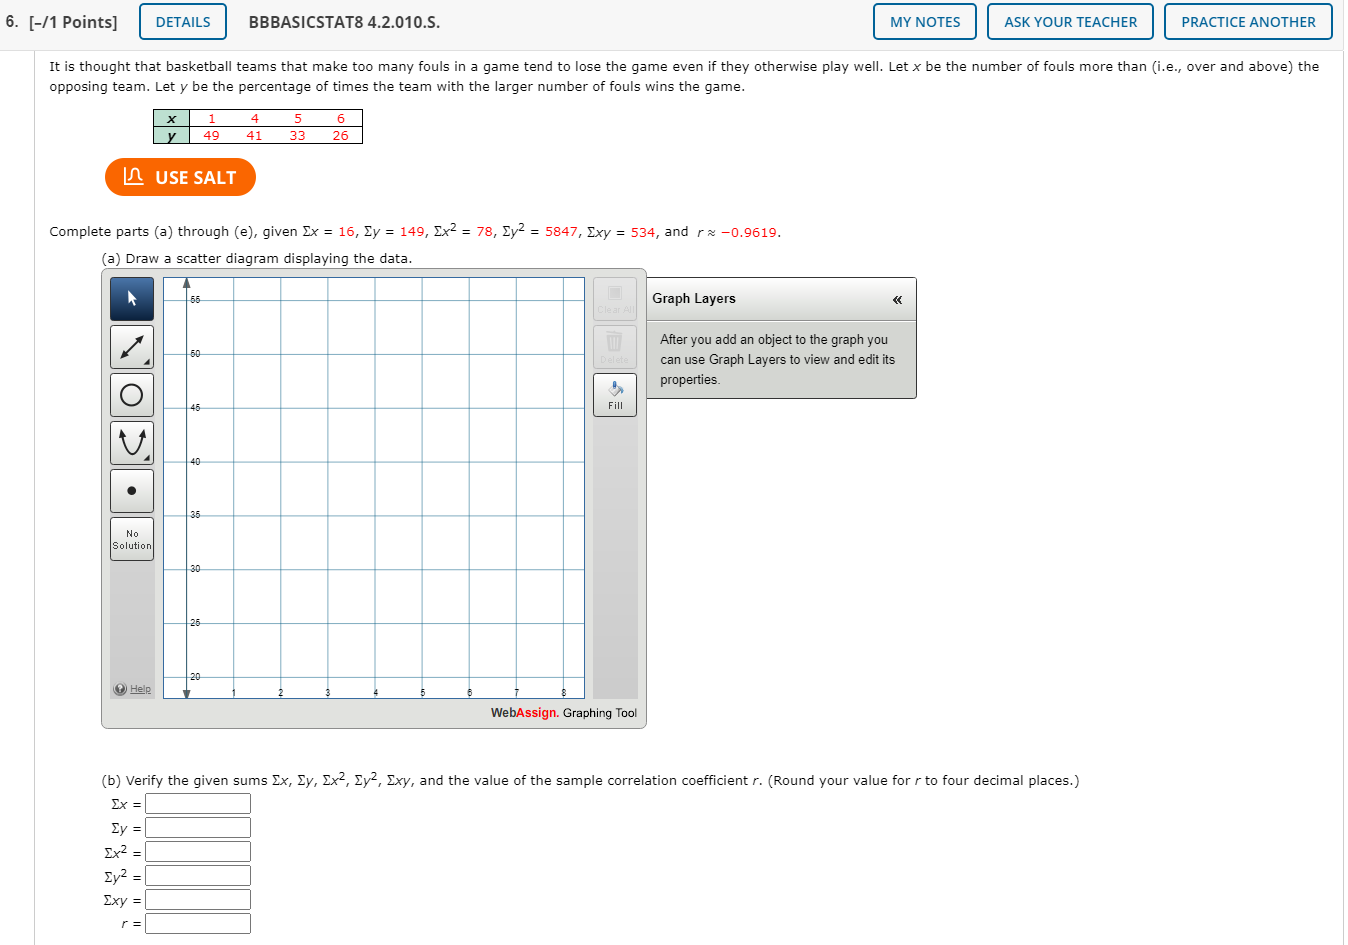Screen dimensions: 1348x945
Task: Select the point plotting tool
Action: pyautogui.click(x=131, y=490)
